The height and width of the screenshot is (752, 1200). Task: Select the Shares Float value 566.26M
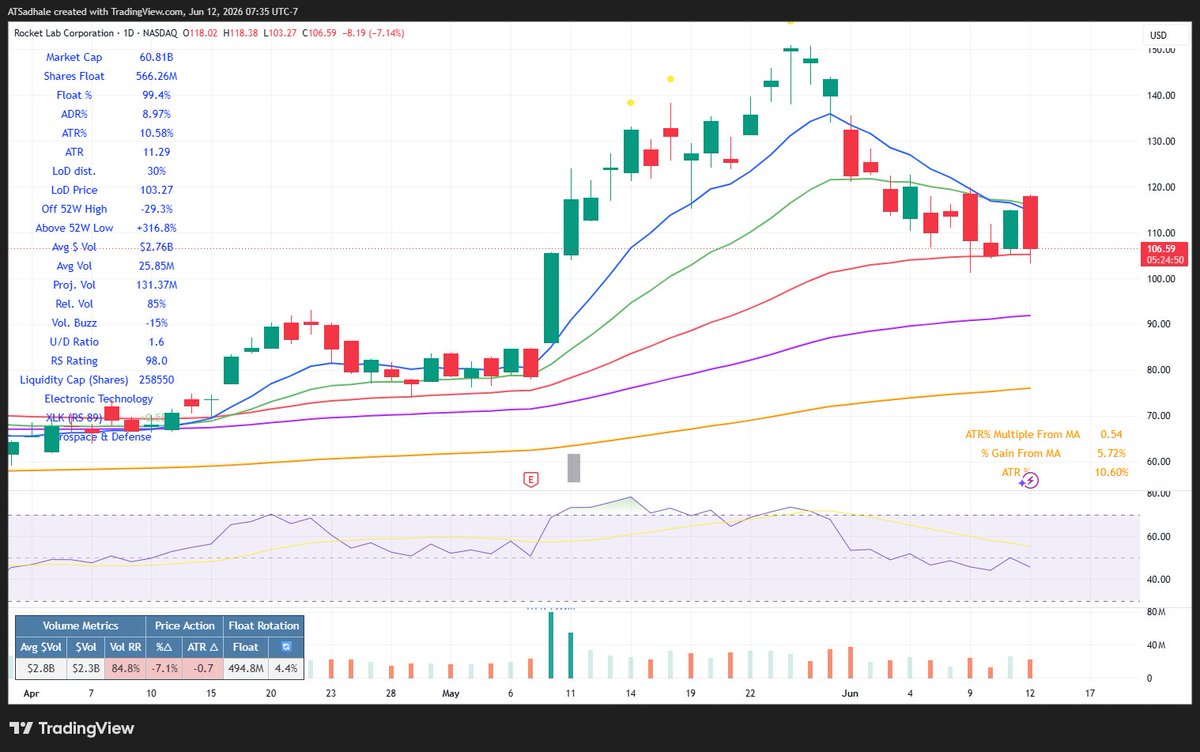coord(158,76)
